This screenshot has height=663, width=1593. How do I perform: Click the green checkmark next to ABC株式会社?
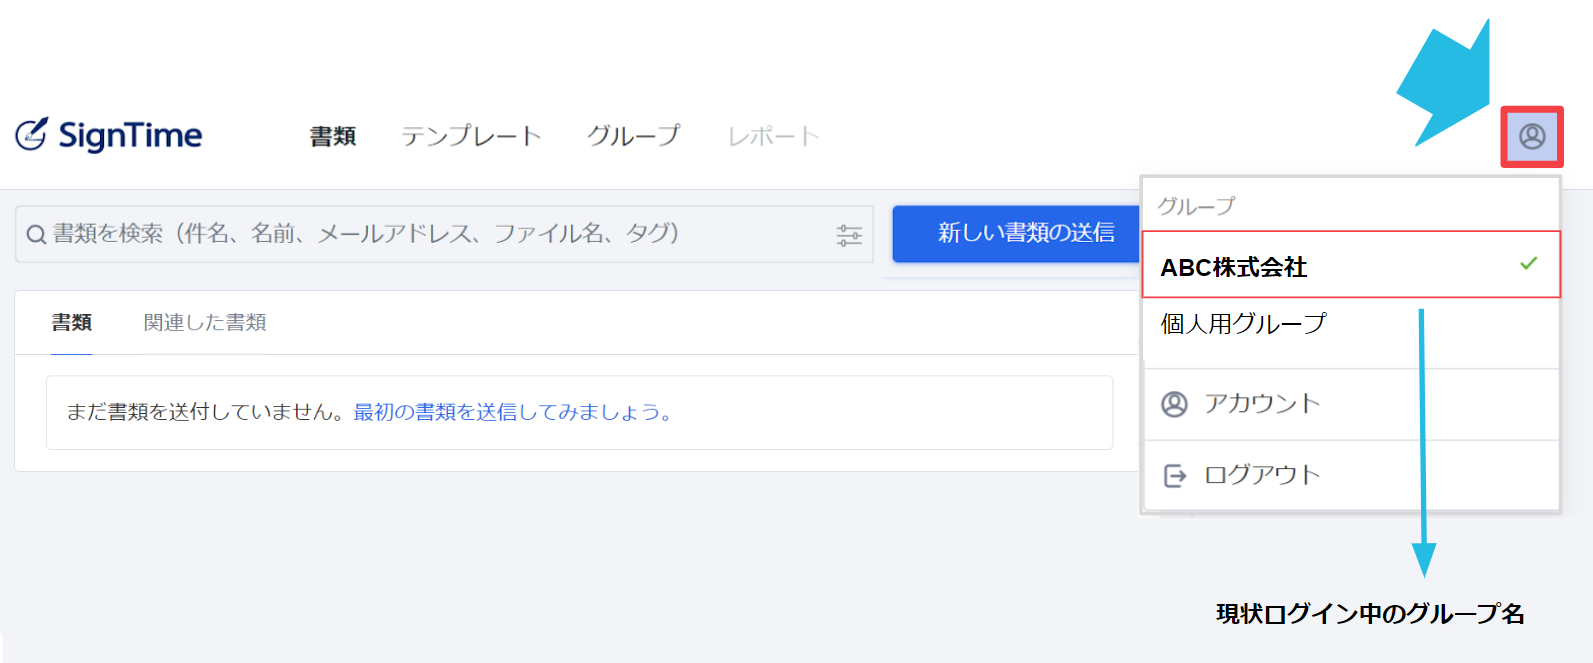click(x=1528, y=264)
